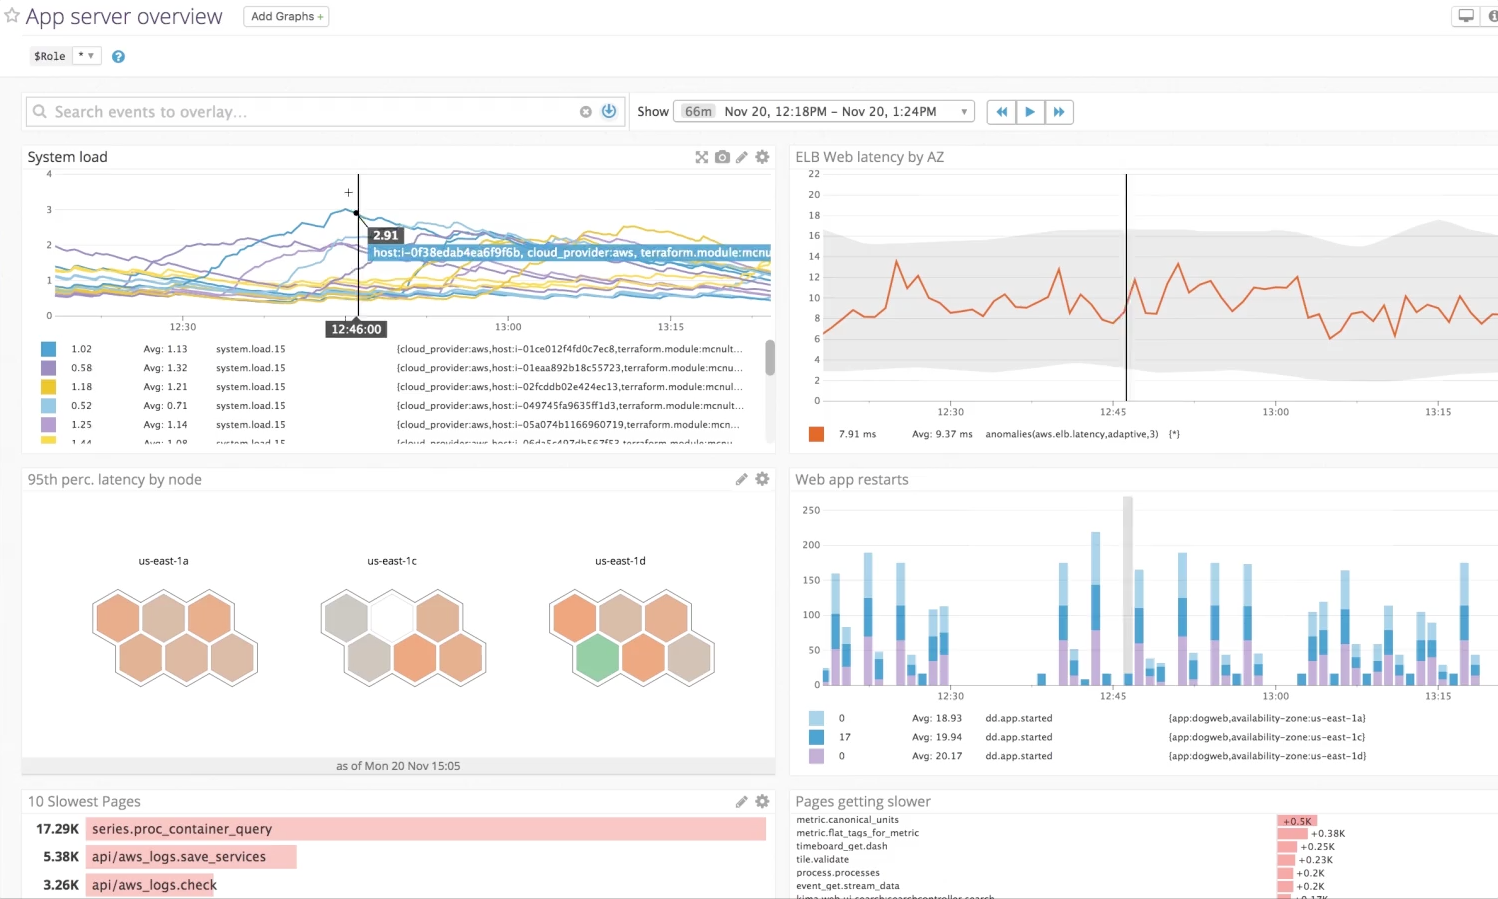This screenshot has height=899, width=1498.
Task: Click the pencil icon on 95th perc. latency widget
Action: (741, 479)
